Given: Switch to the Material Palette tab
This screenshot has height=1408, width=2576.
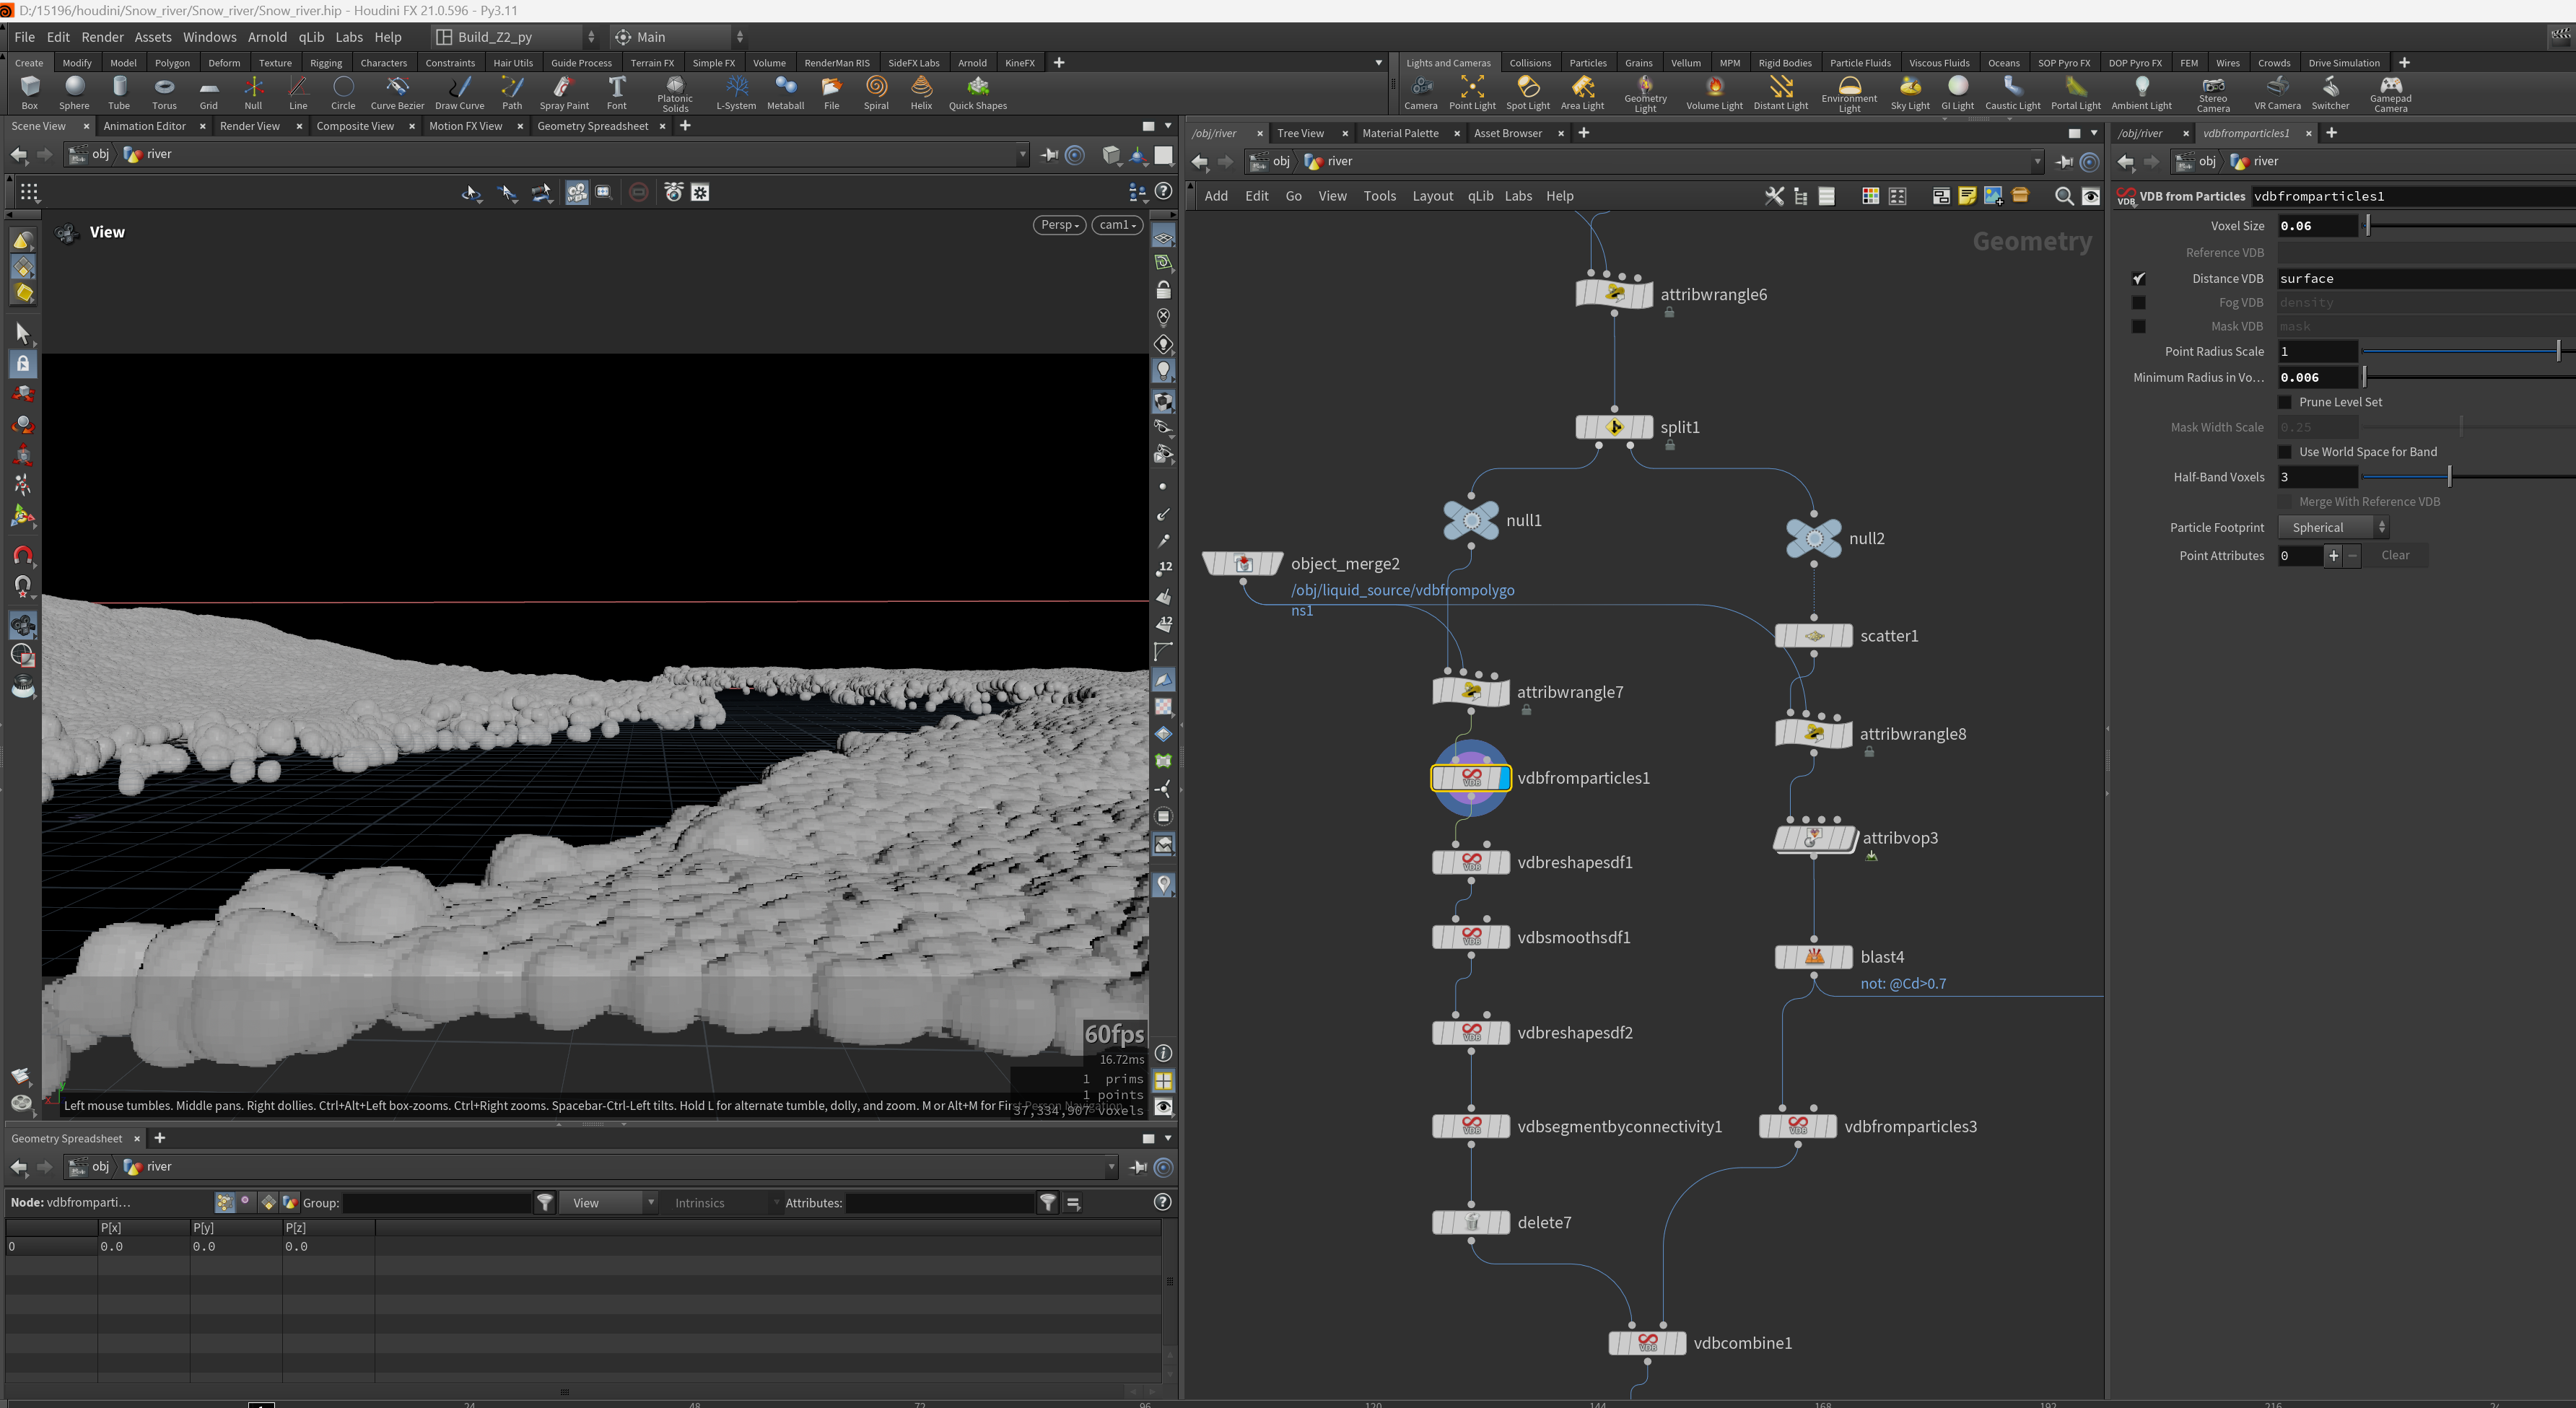Looking at the screenshot, I should (1400, 133).
